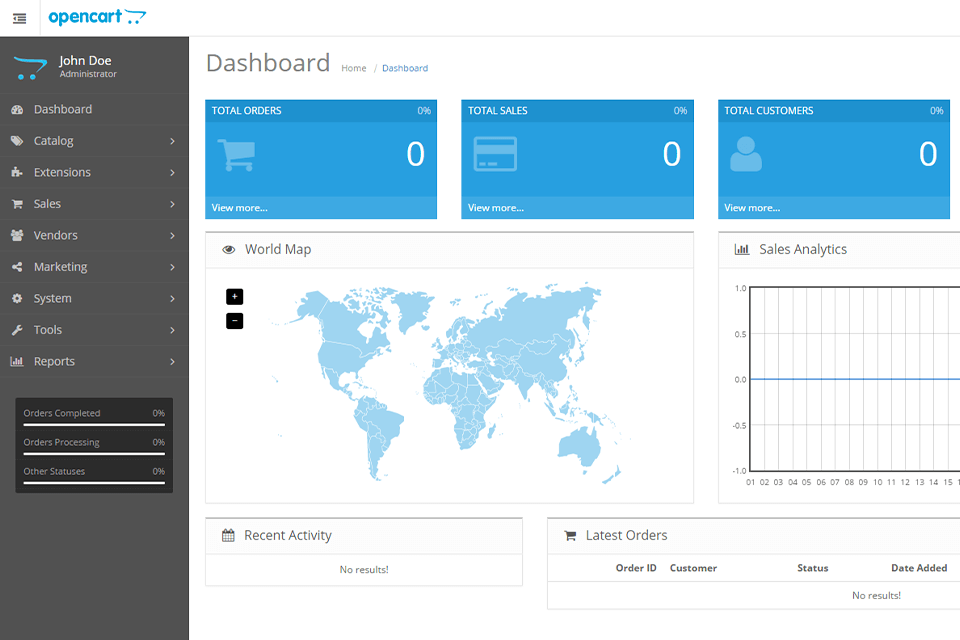Click the cart icon beside Latest Orders

click(x=570, y=536)
